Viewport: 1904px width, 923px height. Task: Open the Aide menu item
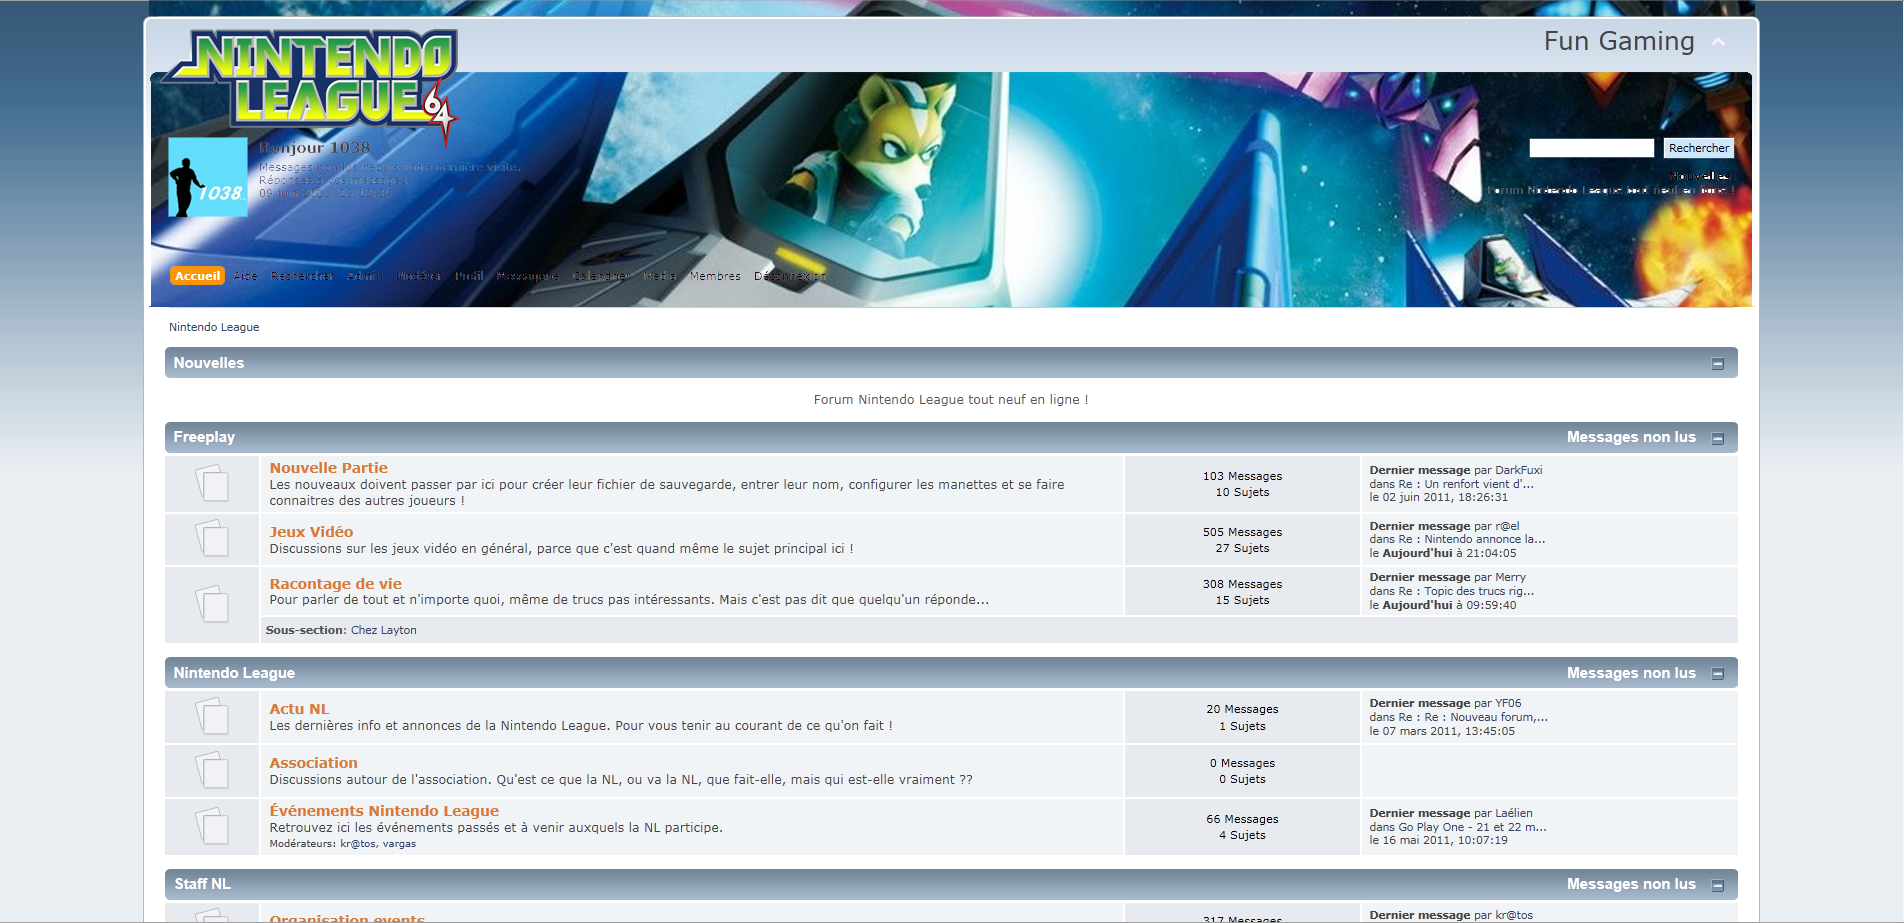(x=246, y=276)
